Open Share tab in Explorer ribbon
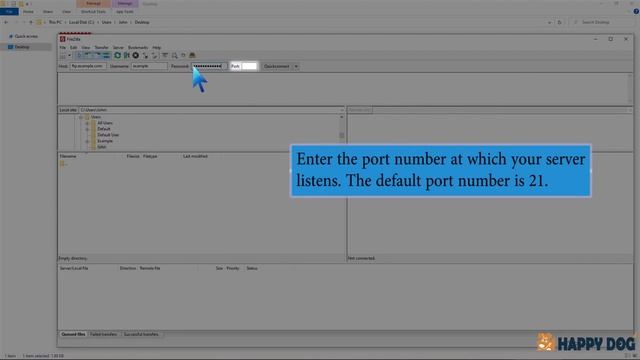 [x=48, y=11]
